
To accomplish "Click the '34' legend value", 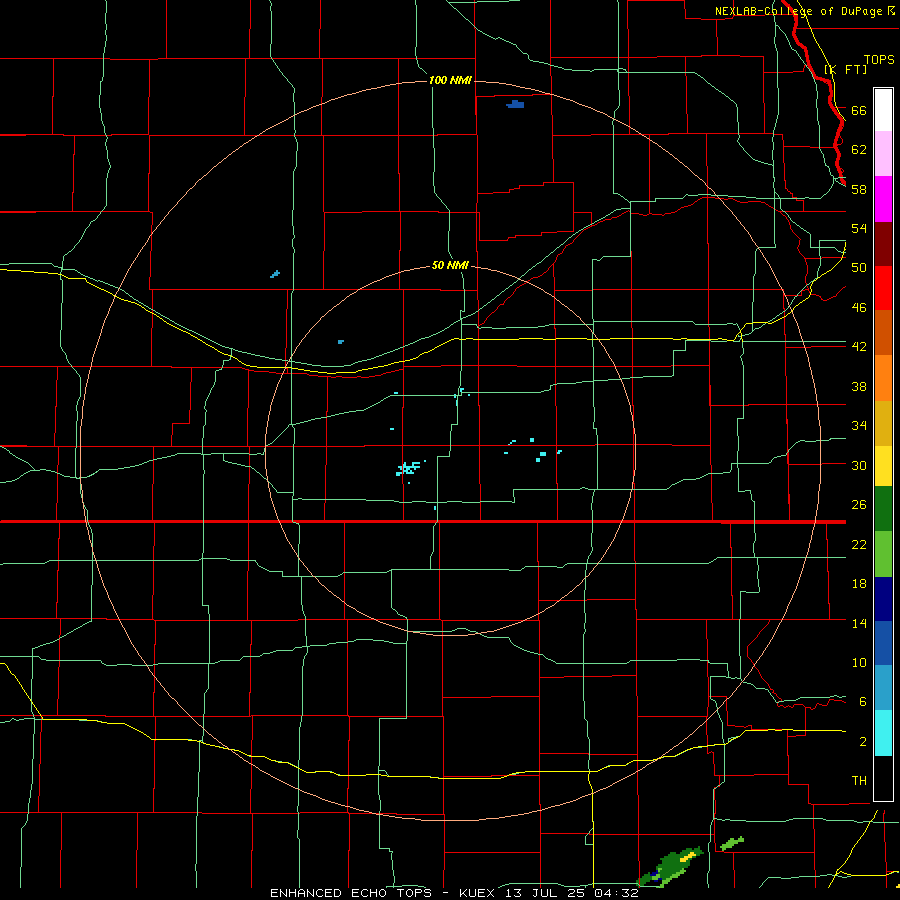I will (859, 426).
